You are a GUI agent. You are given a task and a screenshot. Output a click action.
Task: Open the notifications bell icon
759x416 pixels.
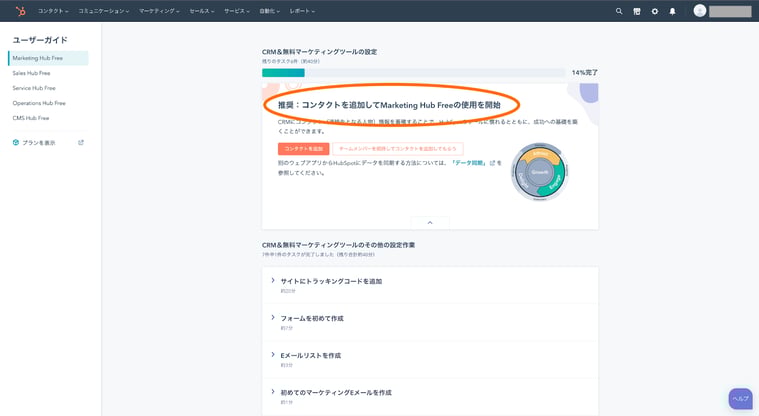672,11
